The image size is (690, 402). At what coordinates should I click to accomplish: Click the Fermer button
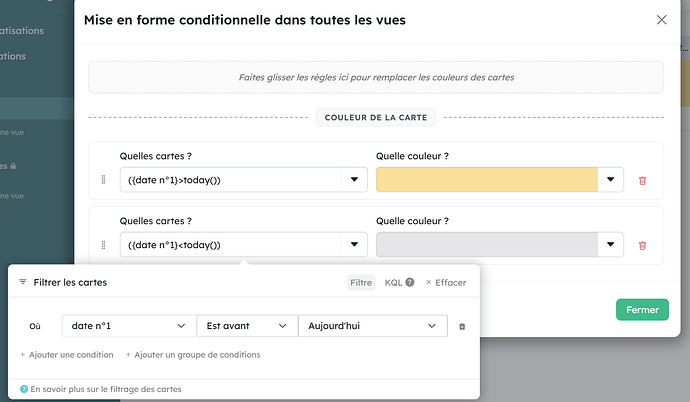point(642,310)
